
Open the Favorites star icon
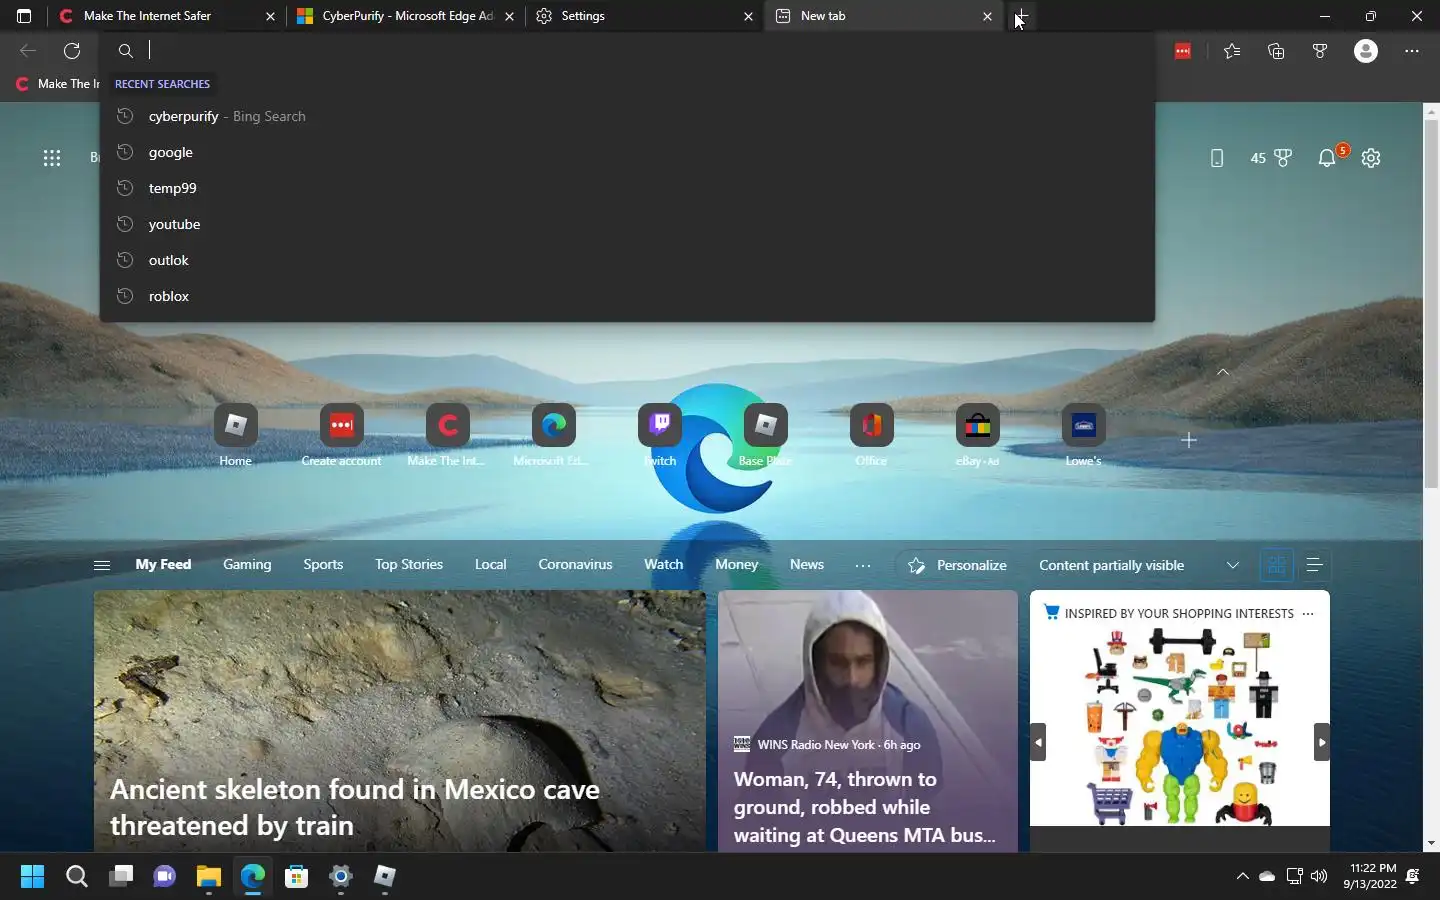1232,51
